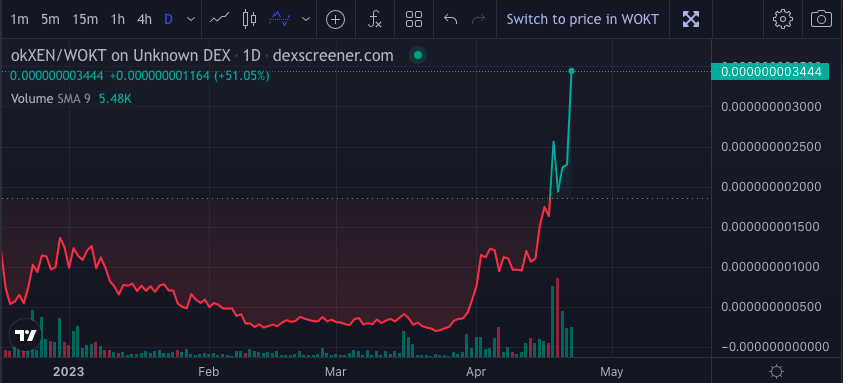Click the Volume SMA 9 indicator label
The height and width of the screenshot is (383, 843).
51,99
